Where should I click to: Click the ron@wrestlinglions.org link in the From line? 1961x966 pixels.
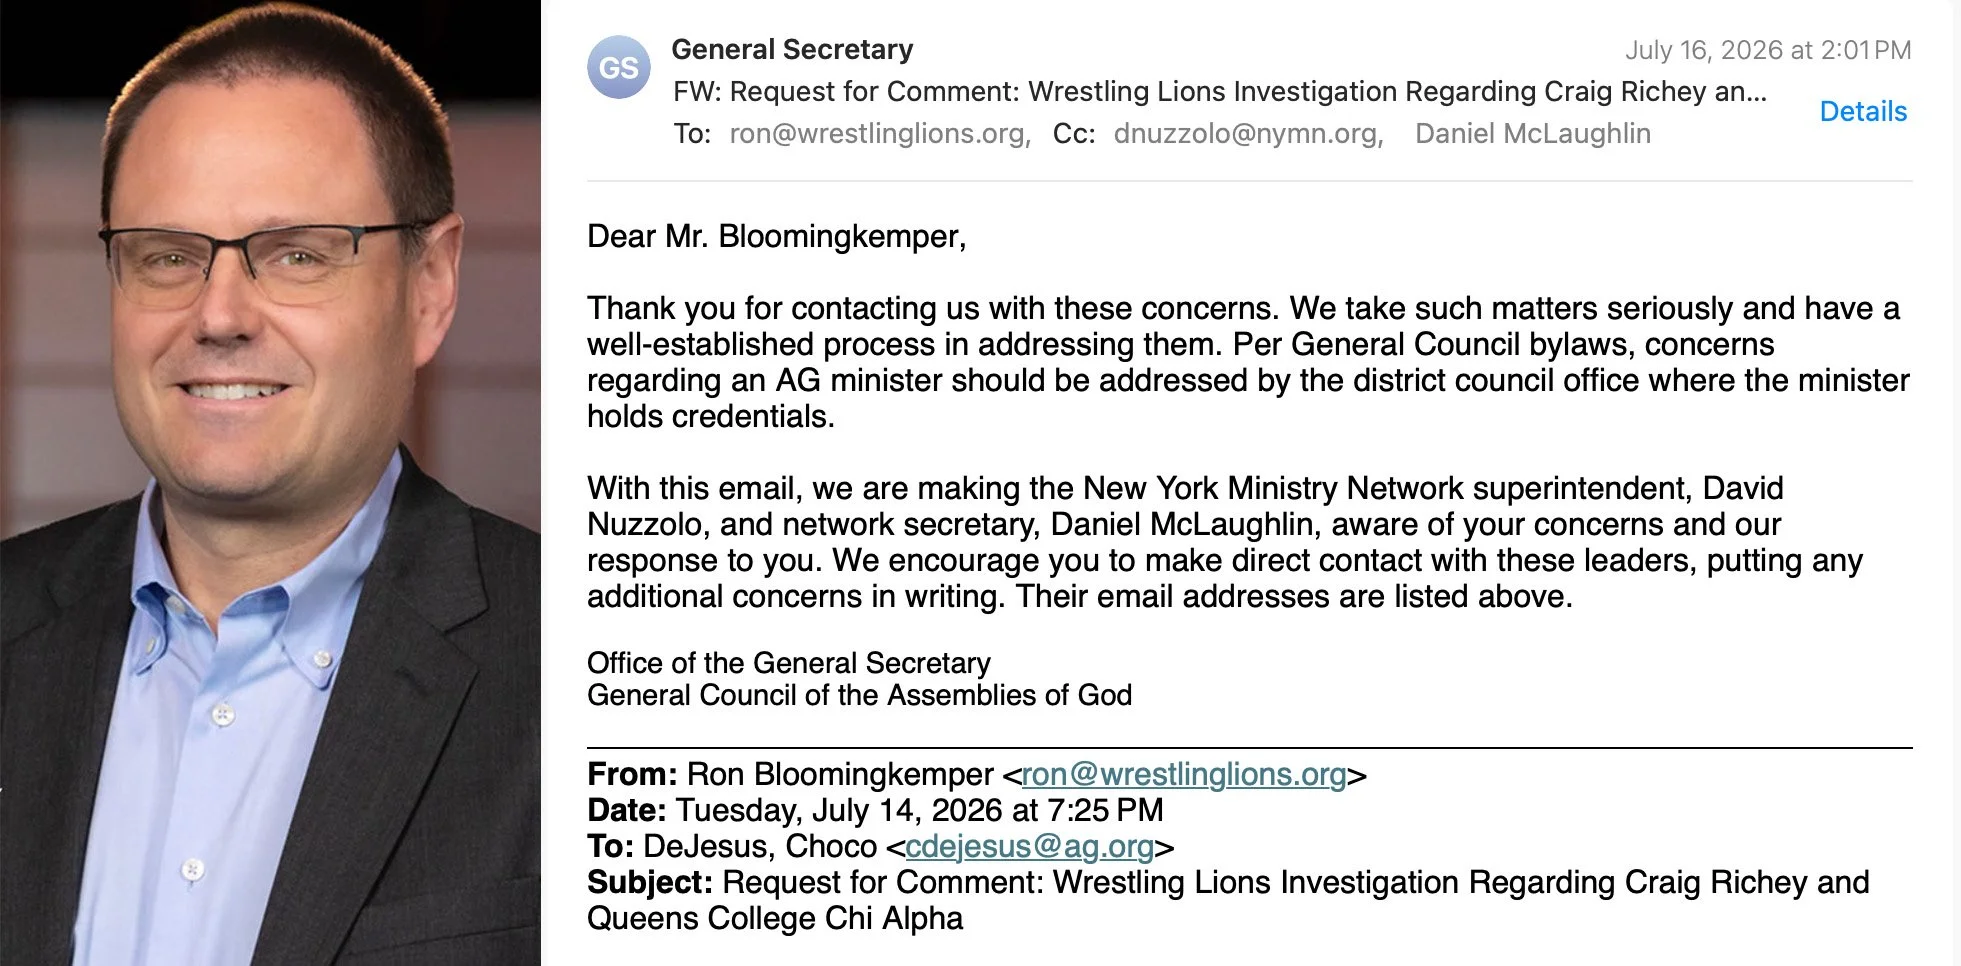1183,774
